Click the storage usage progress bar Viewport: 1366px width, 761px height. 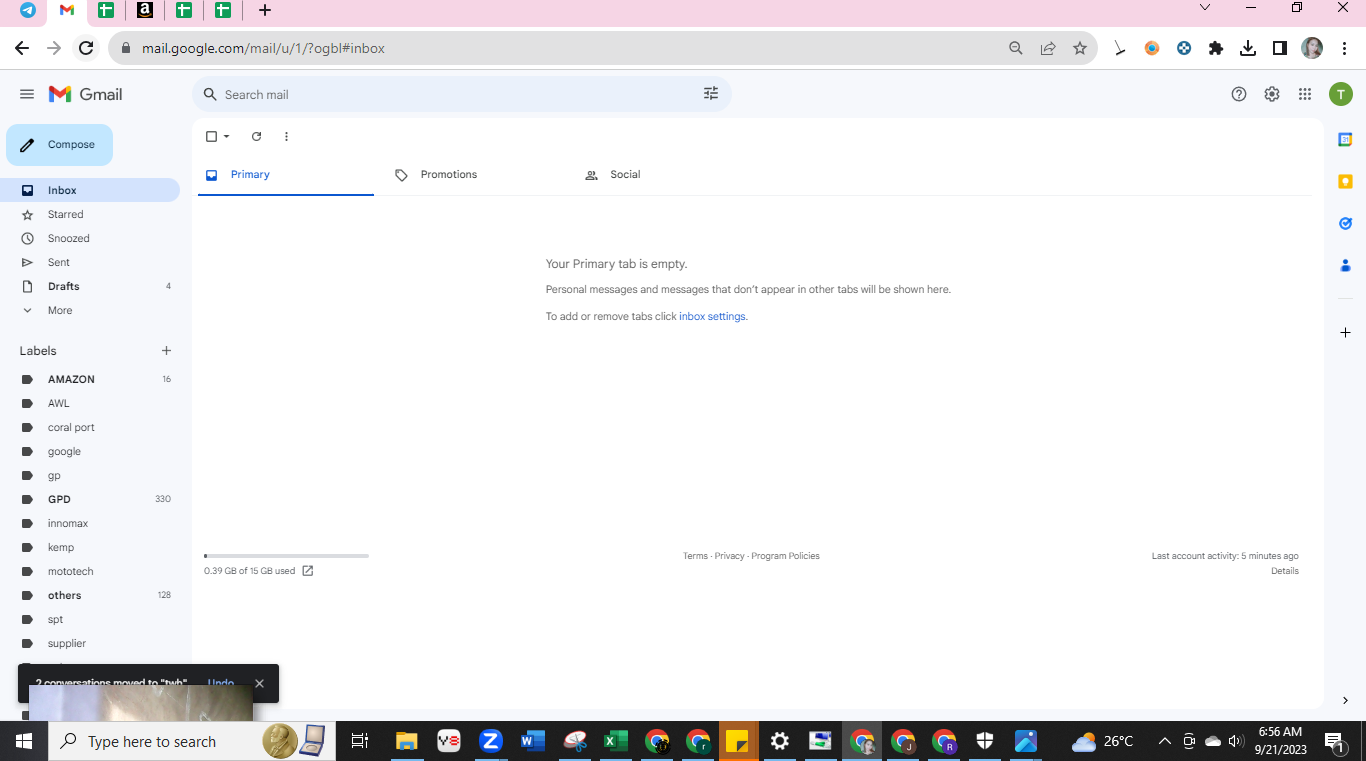286,556
